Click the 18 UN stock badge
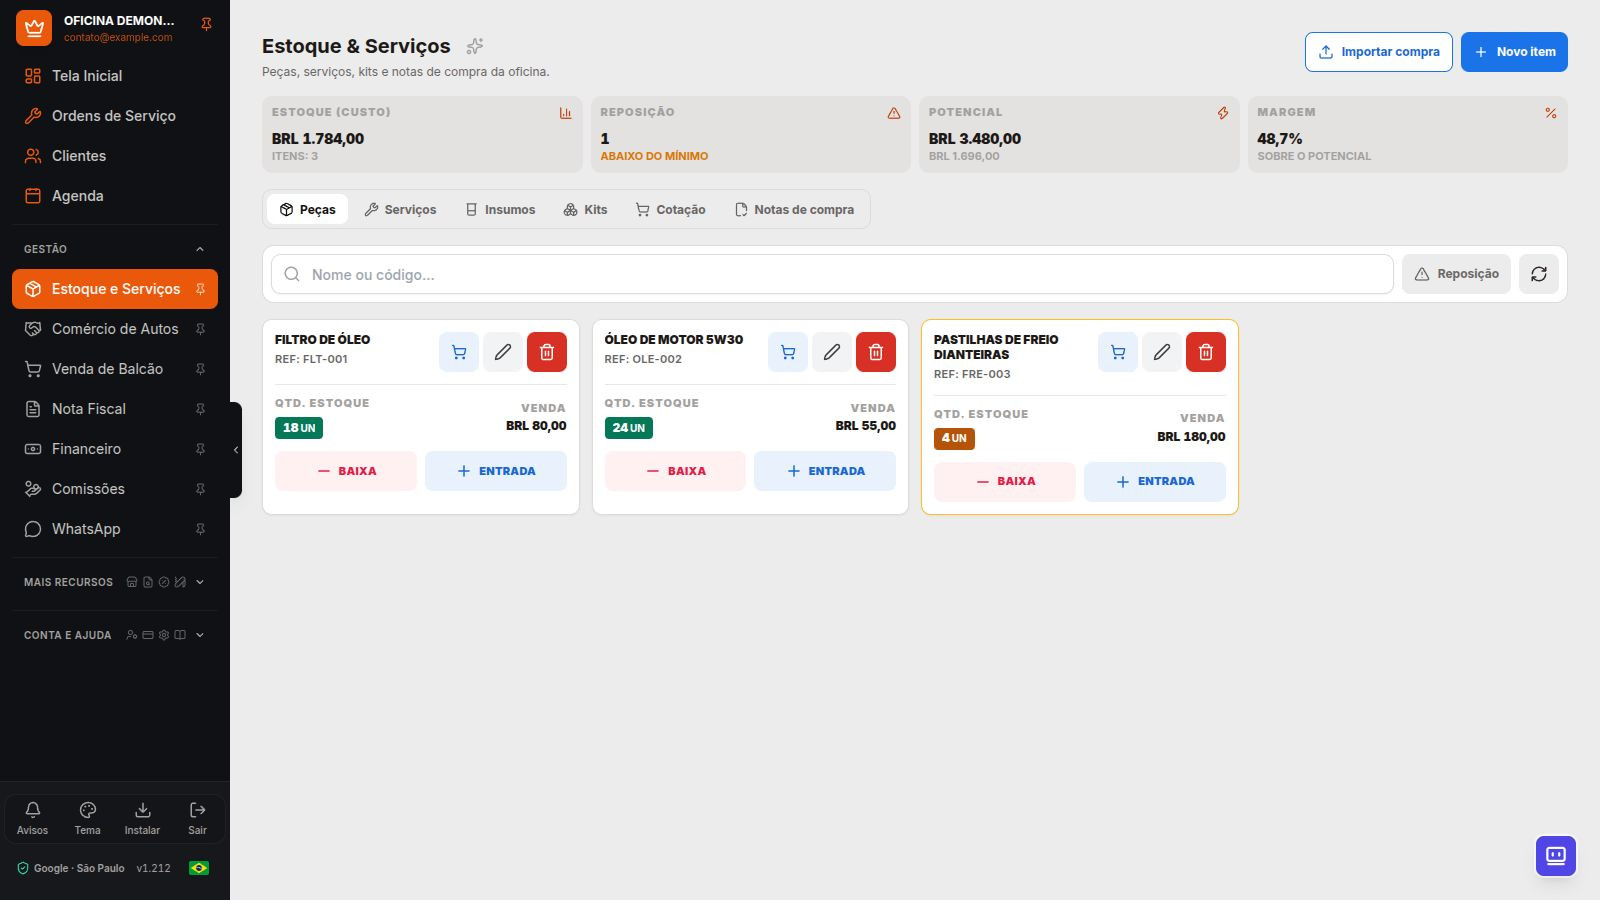 tap(299, 428)
